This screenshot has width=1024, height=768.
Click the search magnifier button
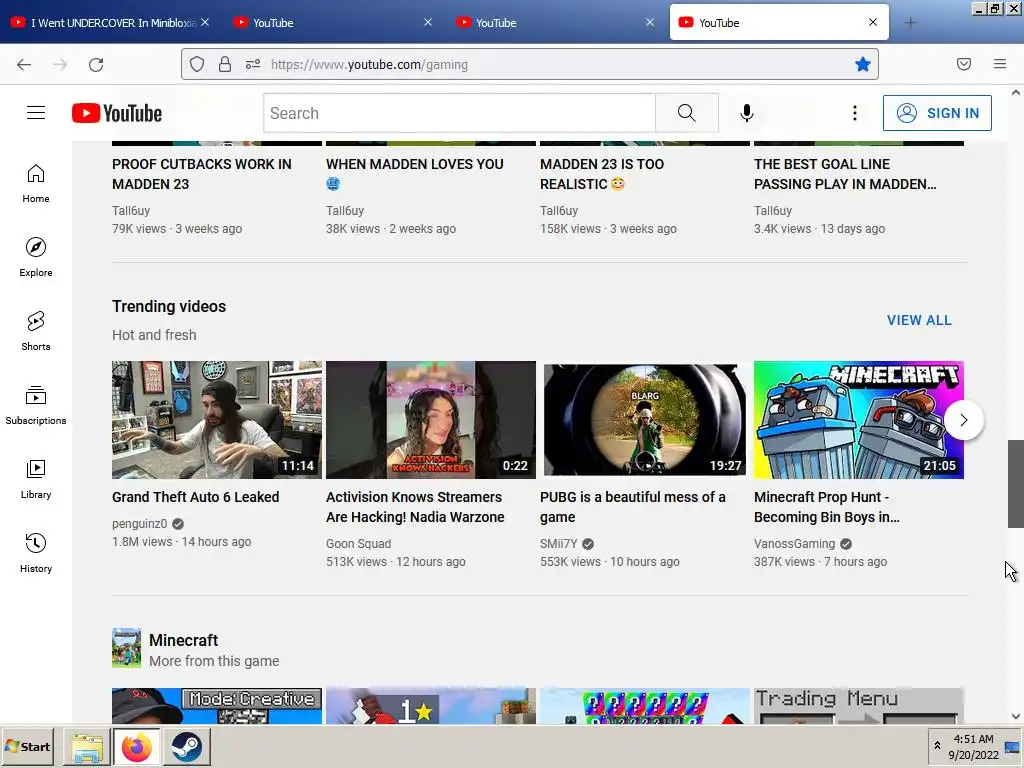coord(686,113)
